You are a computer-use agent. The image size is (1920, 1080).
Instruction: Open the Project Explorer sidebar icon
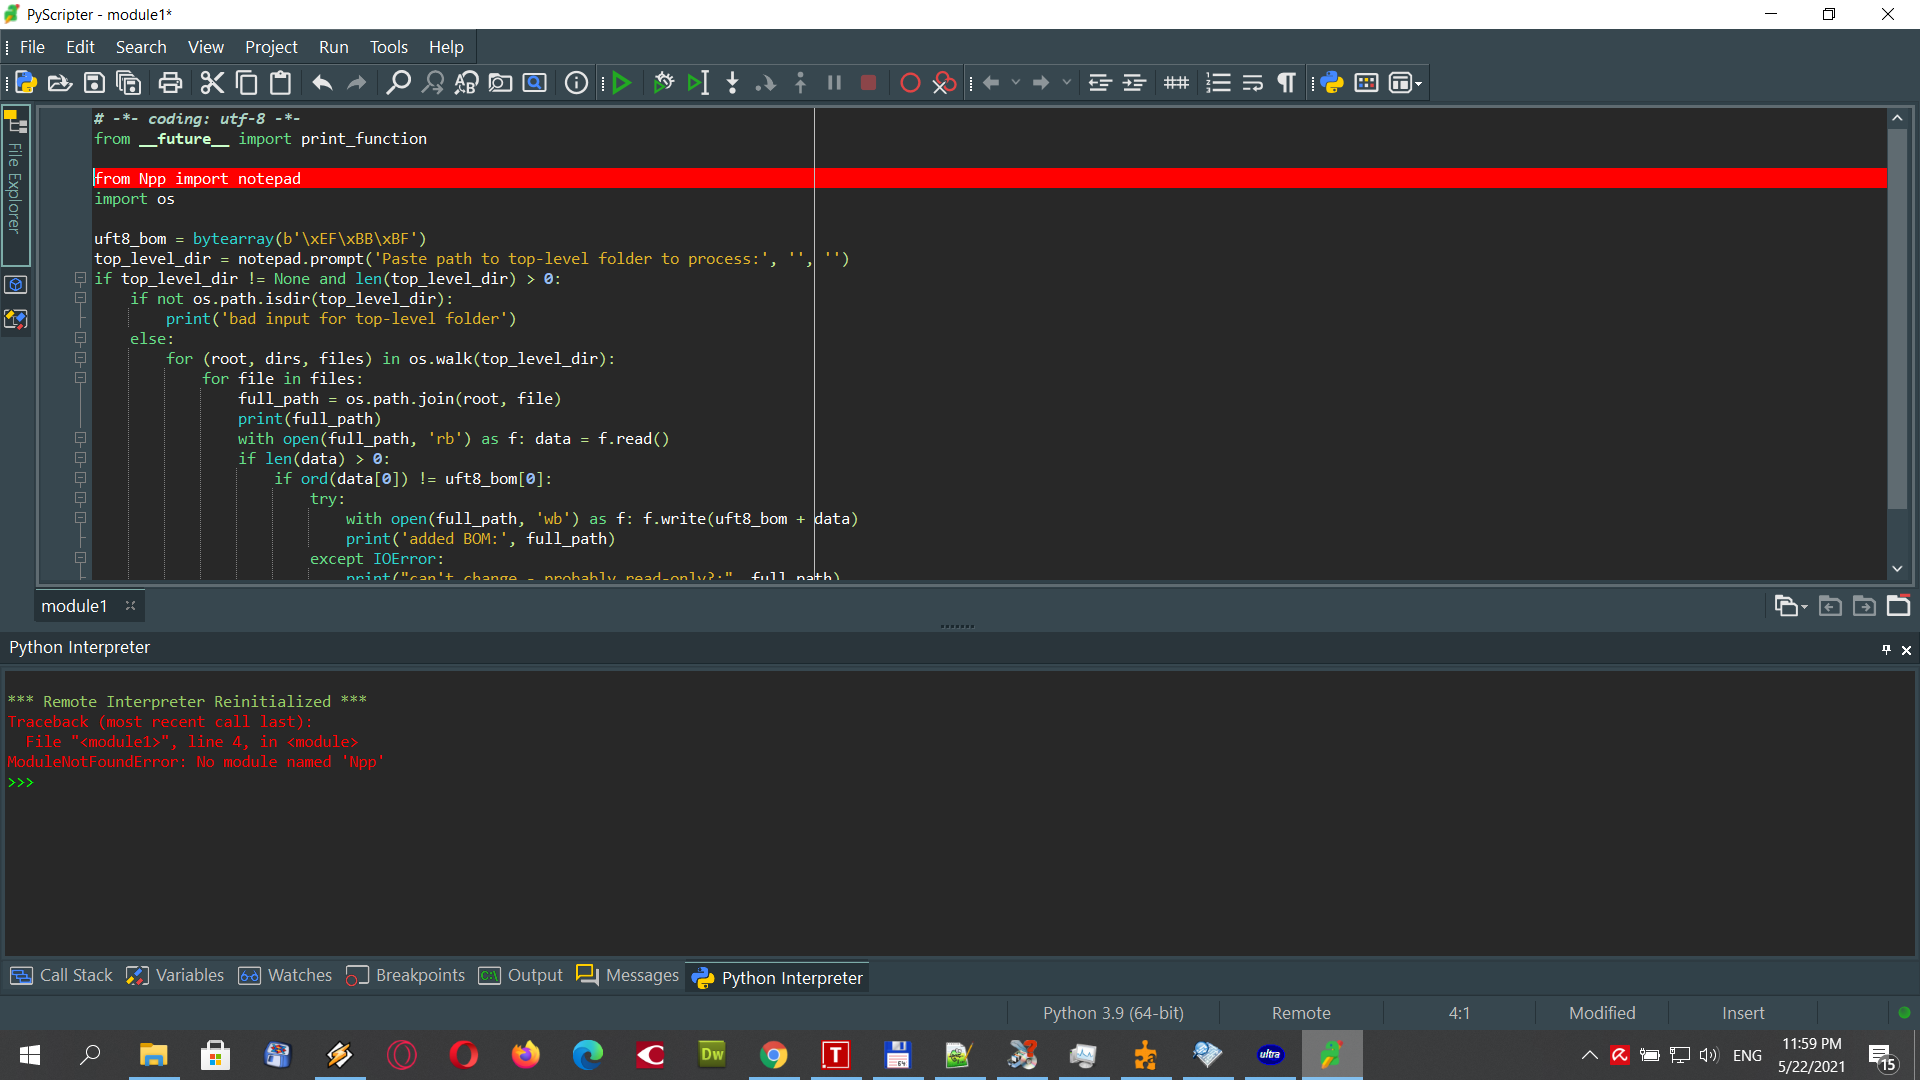[16, 319]
